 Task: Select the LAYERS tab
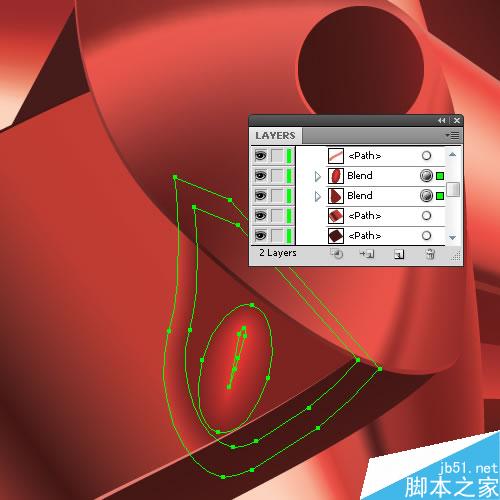click(x=275, y=136)
